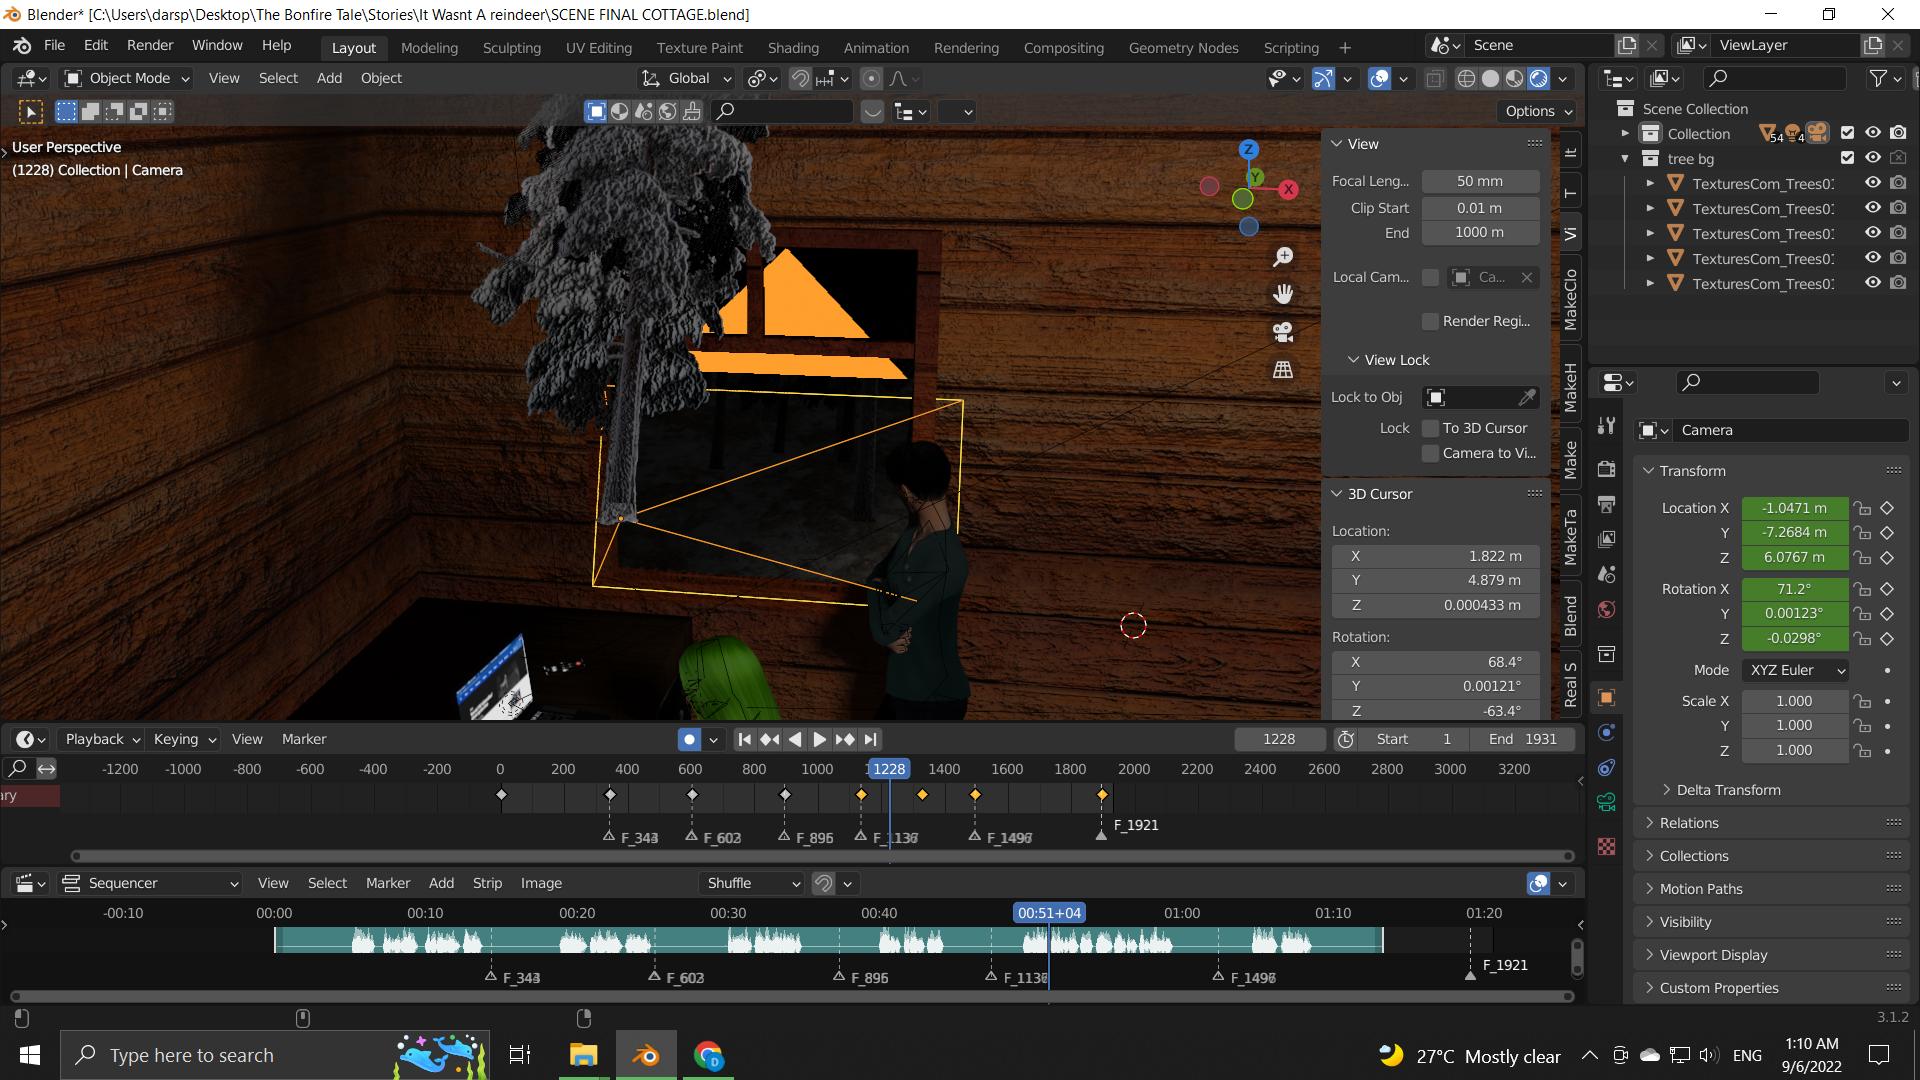Open the Scene properties tab
Screen dimensions: 1920x1080
[x=1607, y=574]
